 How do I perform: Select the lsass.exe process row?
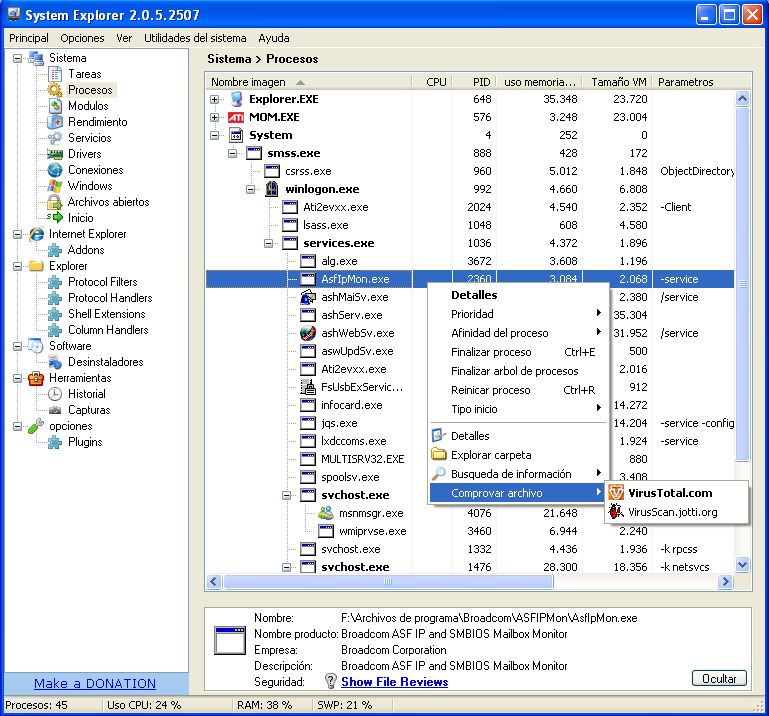[470, 225]
